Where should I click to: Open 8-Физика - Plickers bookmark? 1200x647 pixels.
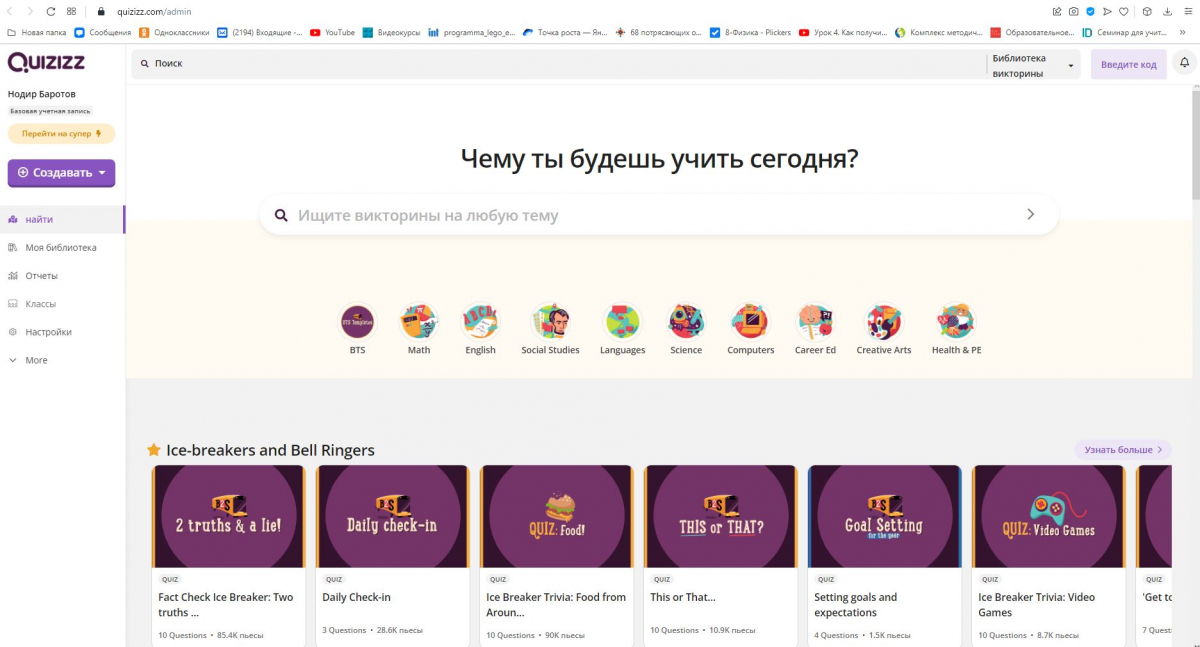(750, 32)
